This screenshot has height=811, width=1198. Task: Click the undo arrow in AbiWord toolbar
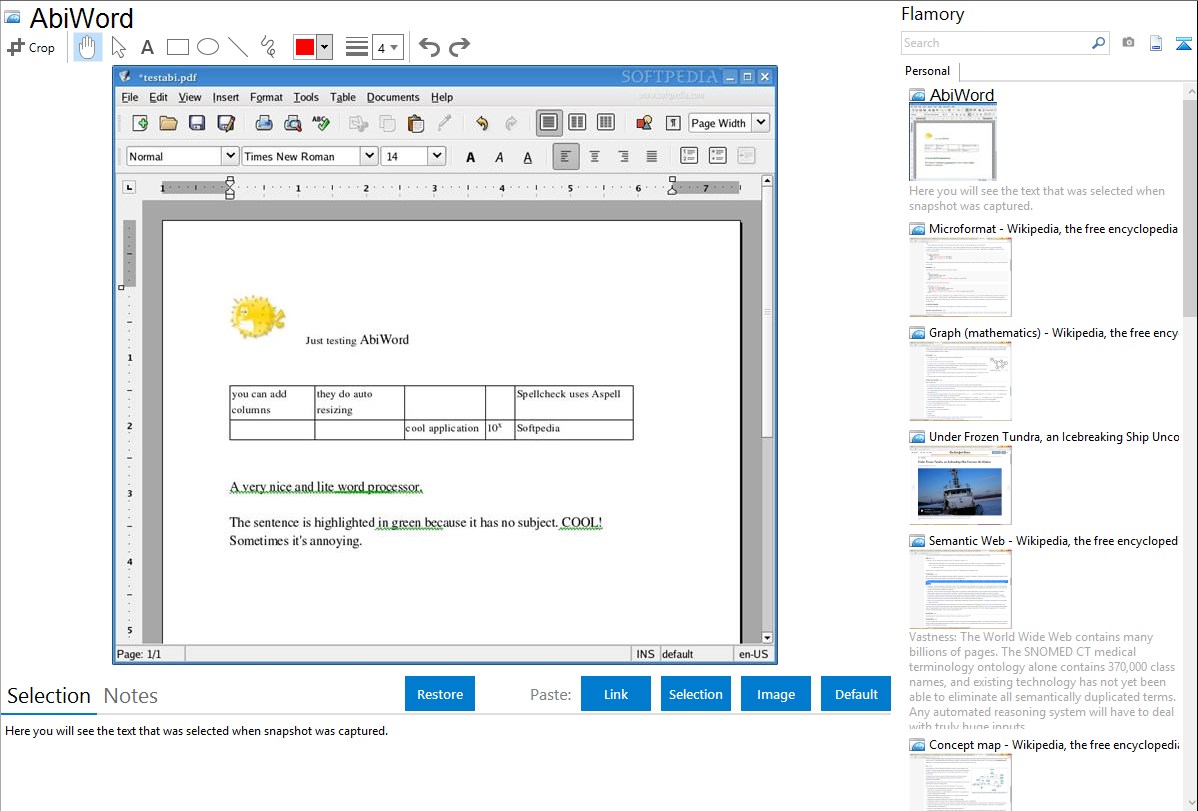click(x=482, y=123)
